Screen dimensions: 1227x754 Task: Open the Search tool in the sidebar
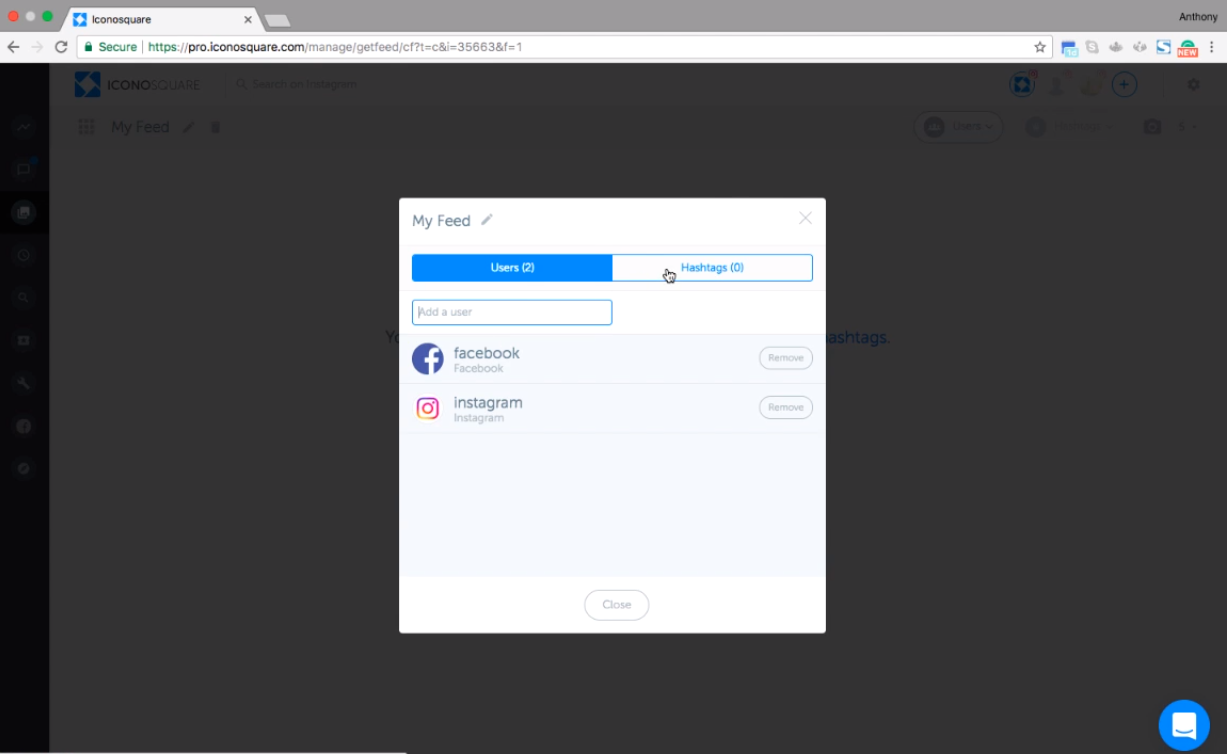coord(24,297)
